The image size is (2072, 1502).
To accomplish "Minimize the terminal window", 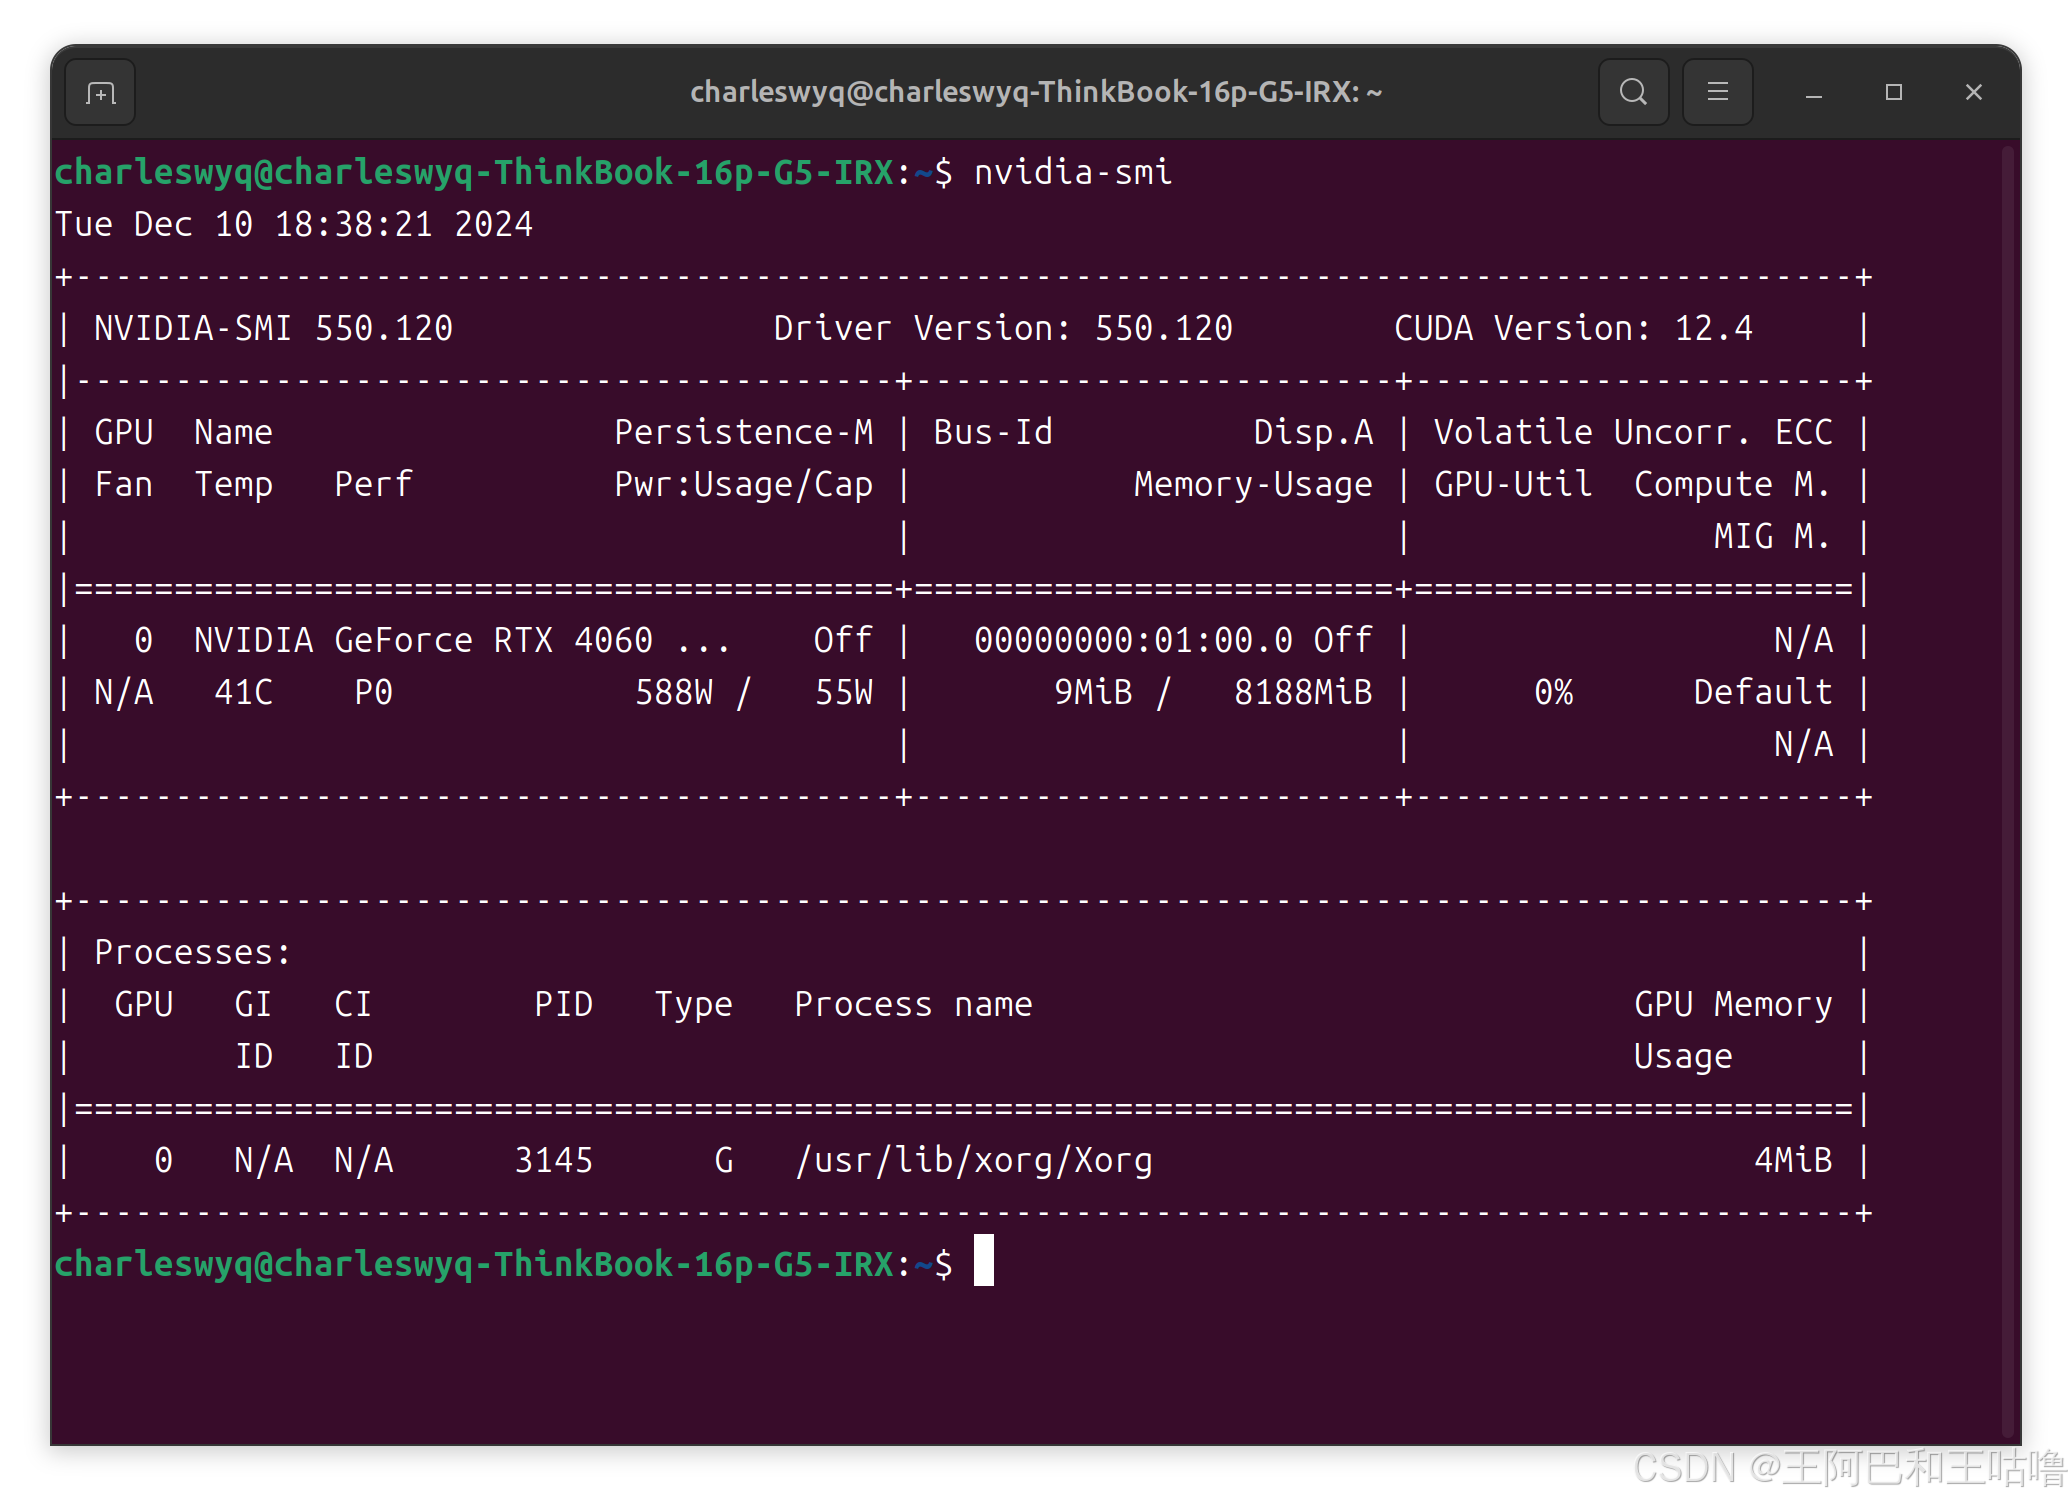I will point(1813,93).
